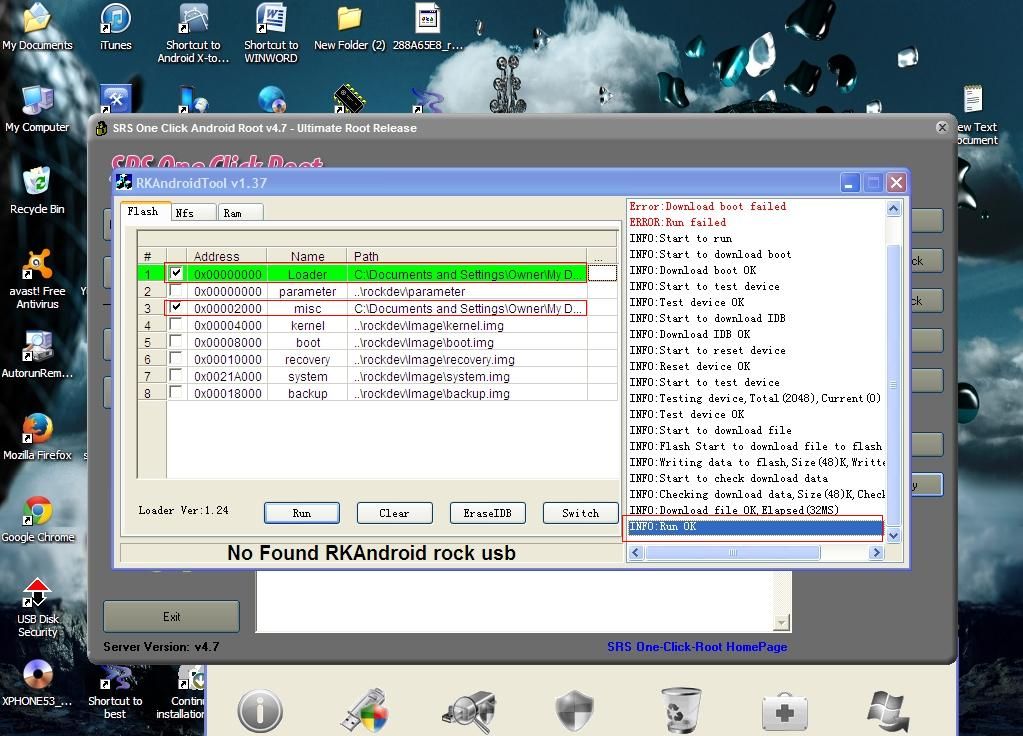Open the Recycle Bin desktop icon
The width and height of the screenshot is (1023, 736).
(x=37, y=191)
